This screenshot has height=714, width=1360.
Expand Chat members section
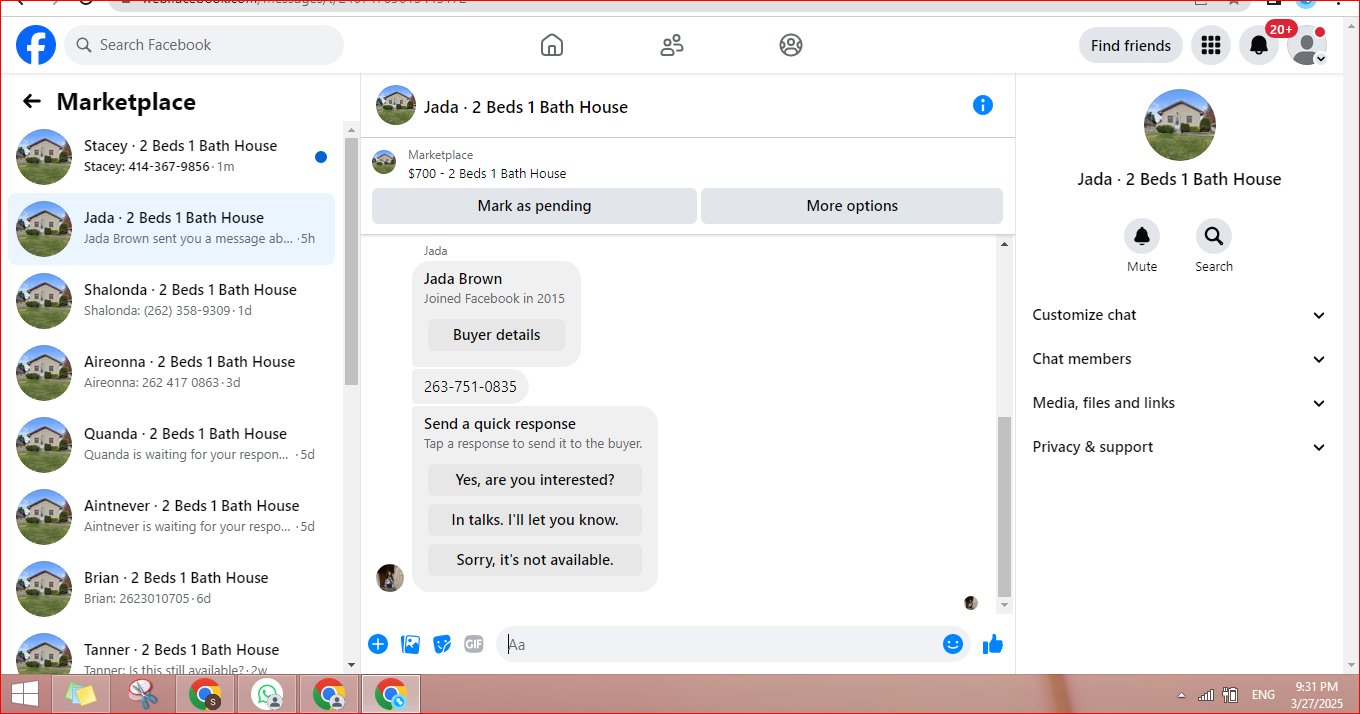point(1179,359)
